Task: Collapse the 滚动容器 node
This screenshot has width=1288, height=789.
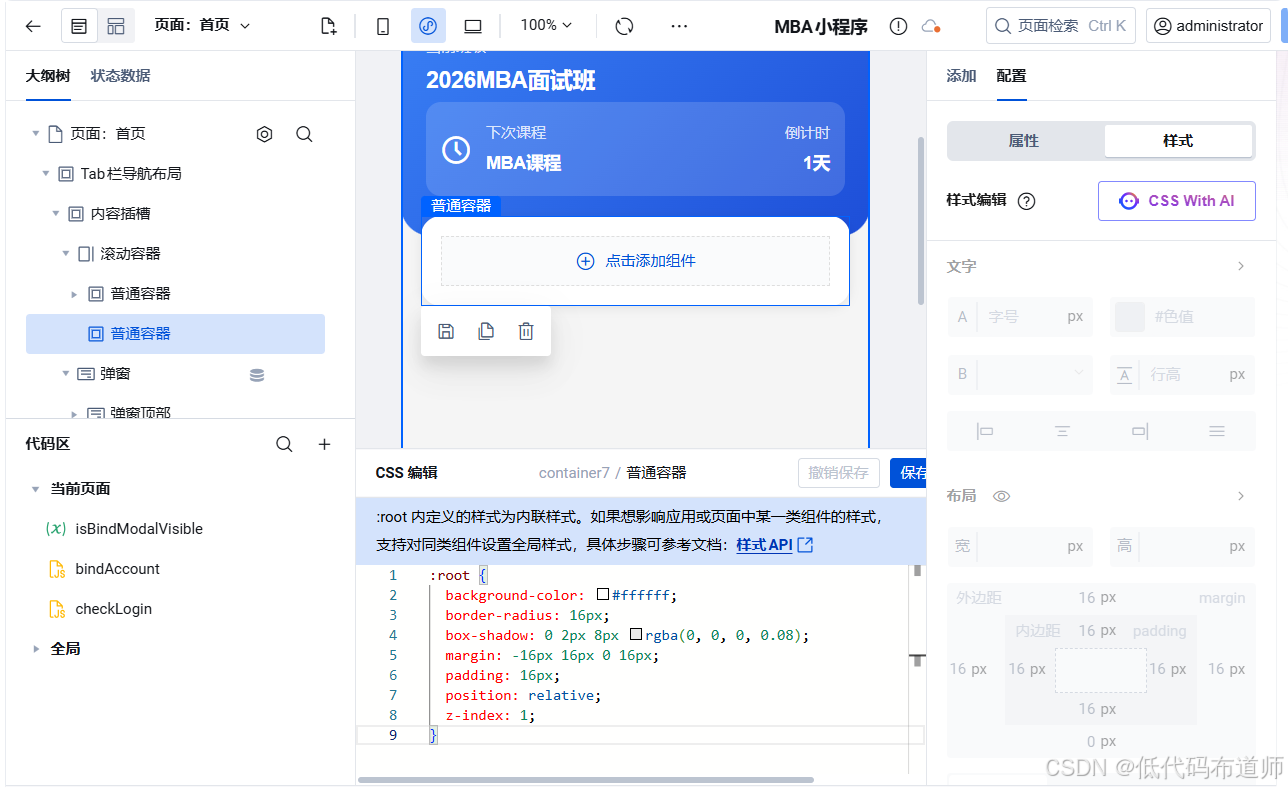Action: pos(66,253)
